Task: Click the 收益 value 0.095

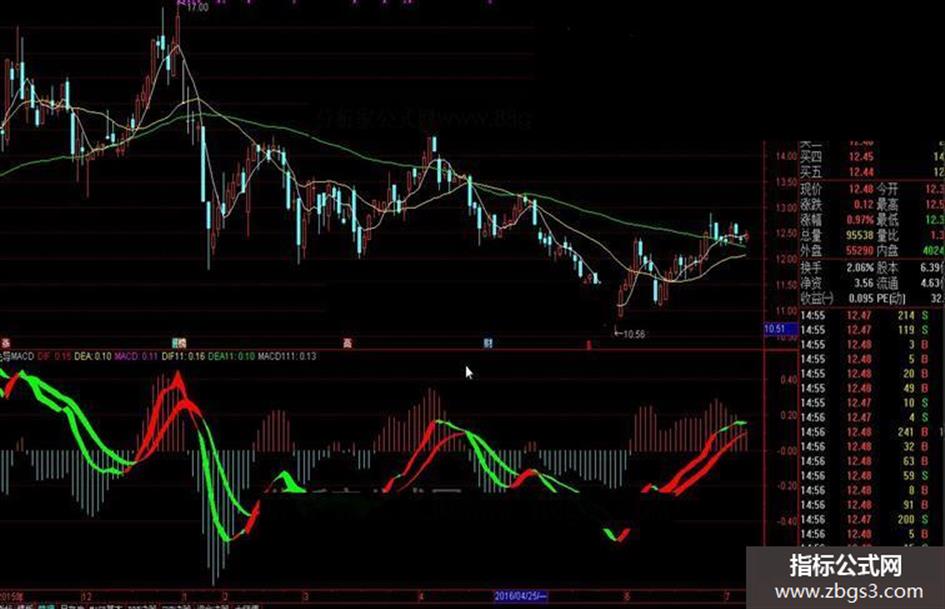Action: [861, 298]
